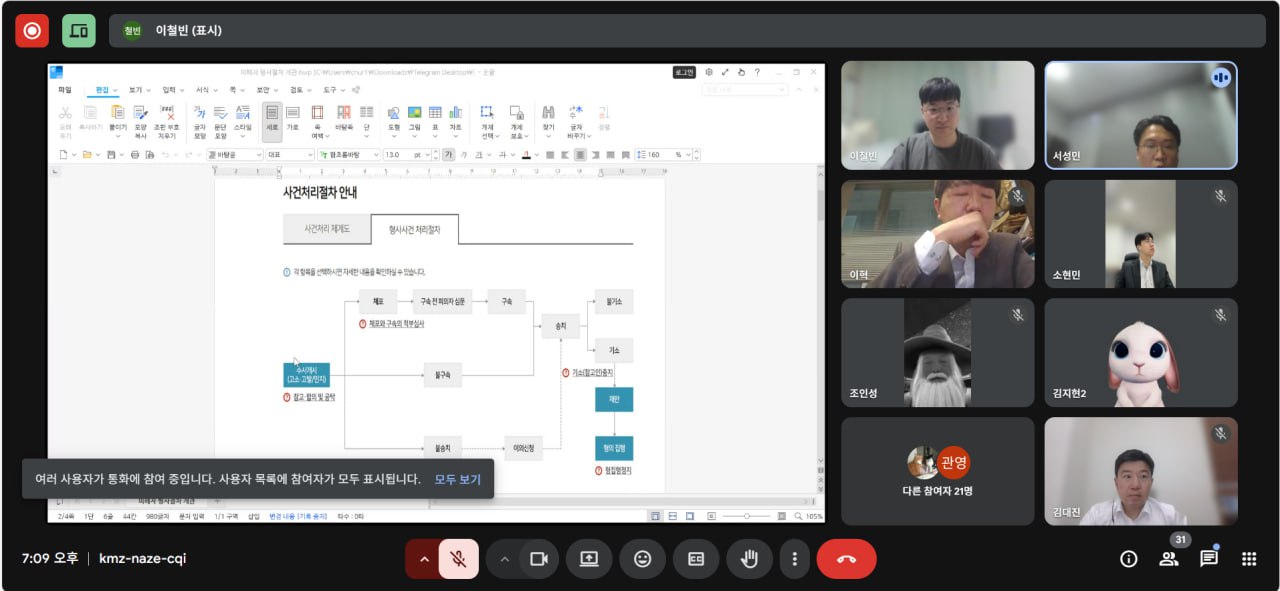
Task: Open the 단 columns dropdown
Action: point(366,119)
